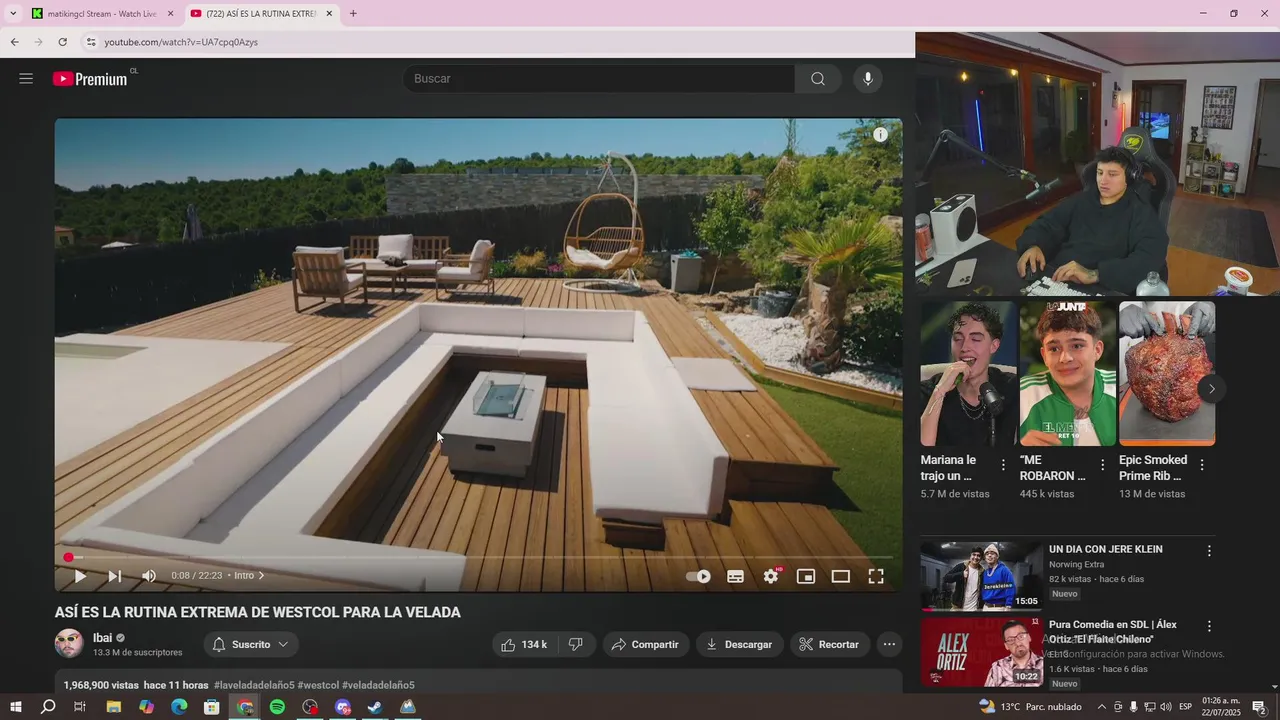1280x720 pixels.
Task: Open Task View on taskbar
Action: coord(80,707)
